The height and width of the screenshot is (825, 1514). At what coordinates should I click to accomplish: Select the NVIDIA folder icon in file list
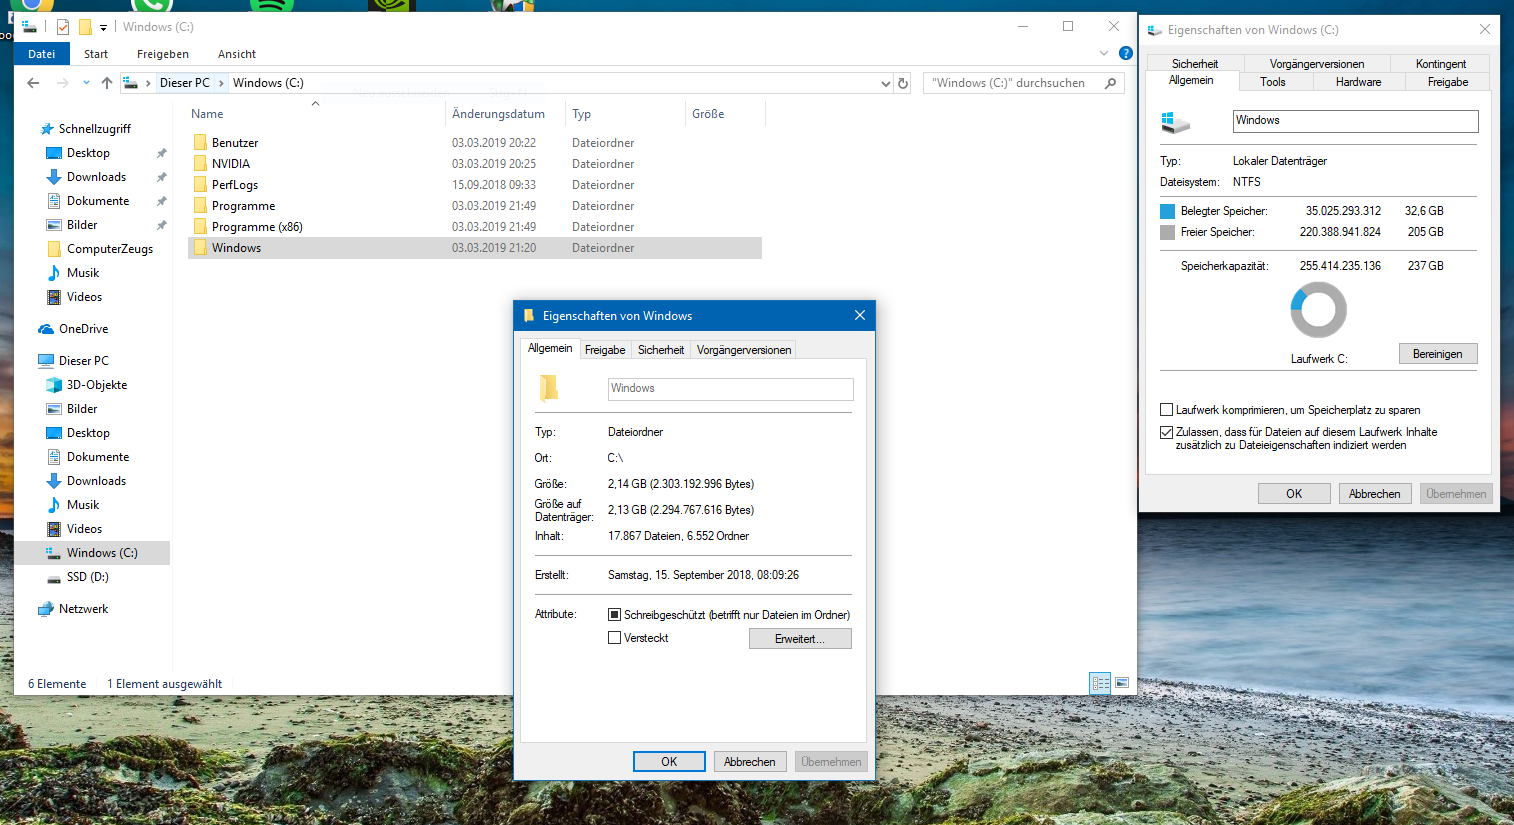pyautogui.click(x=200, y=164)
